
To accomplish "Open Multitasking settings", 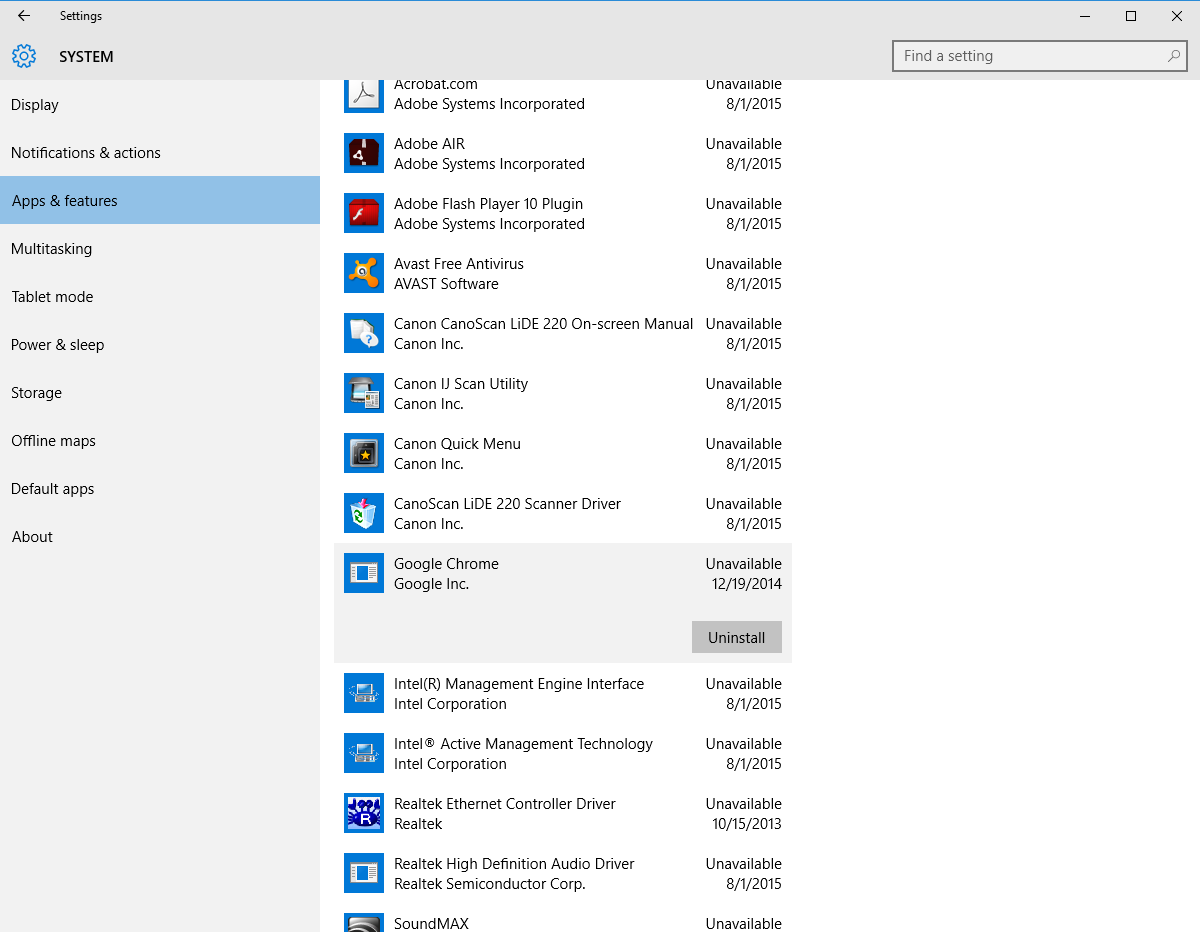I will (160, 248).
